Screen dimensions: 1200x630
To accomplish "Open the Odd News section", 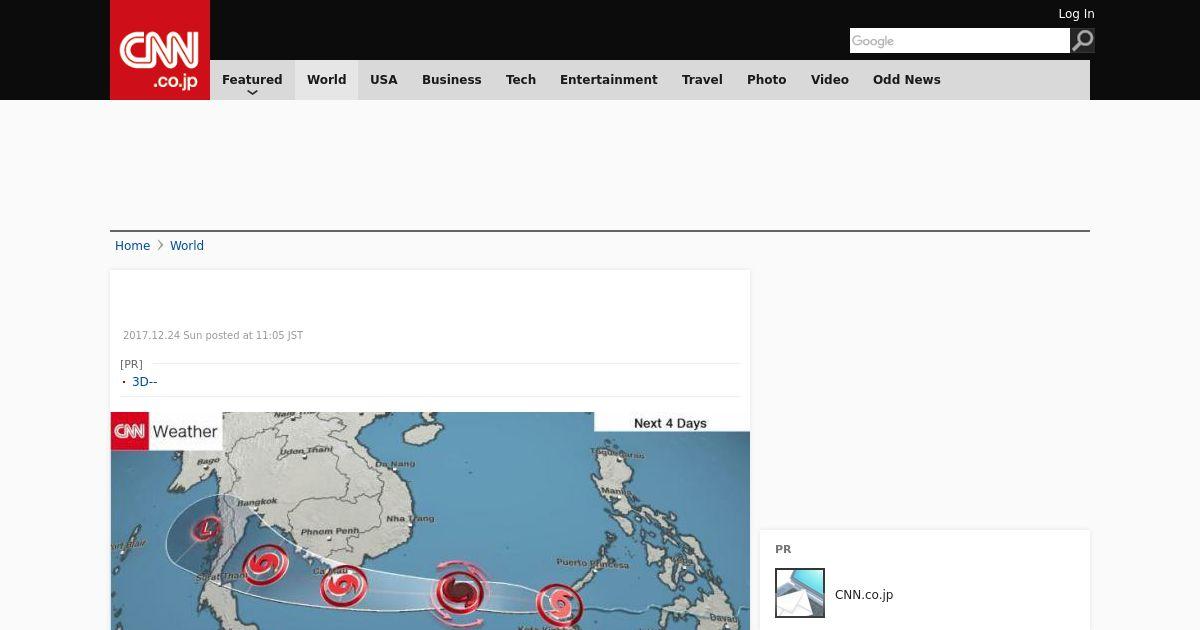I will pyautogui.click(x=907, y=80).
